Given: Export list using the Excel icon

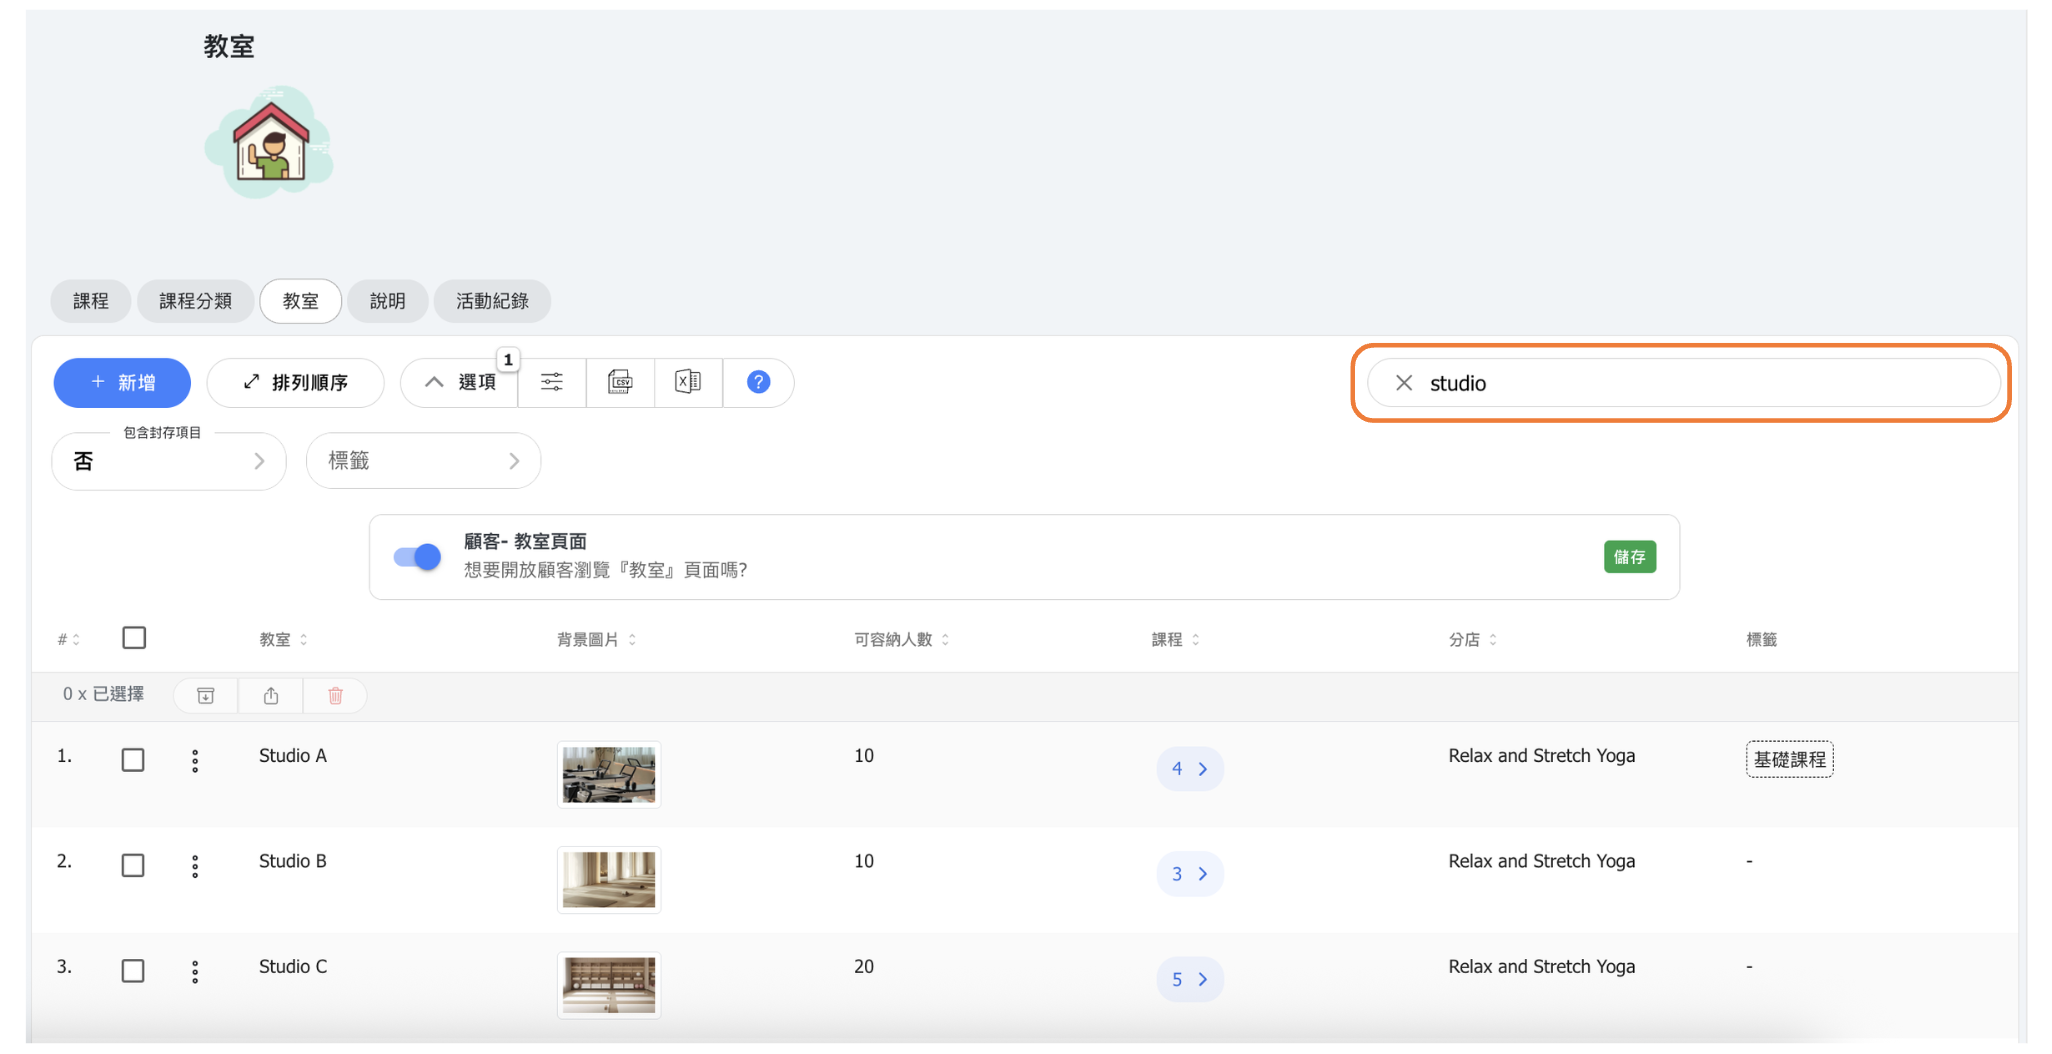Looking at the screenshot, I should 688,382.
